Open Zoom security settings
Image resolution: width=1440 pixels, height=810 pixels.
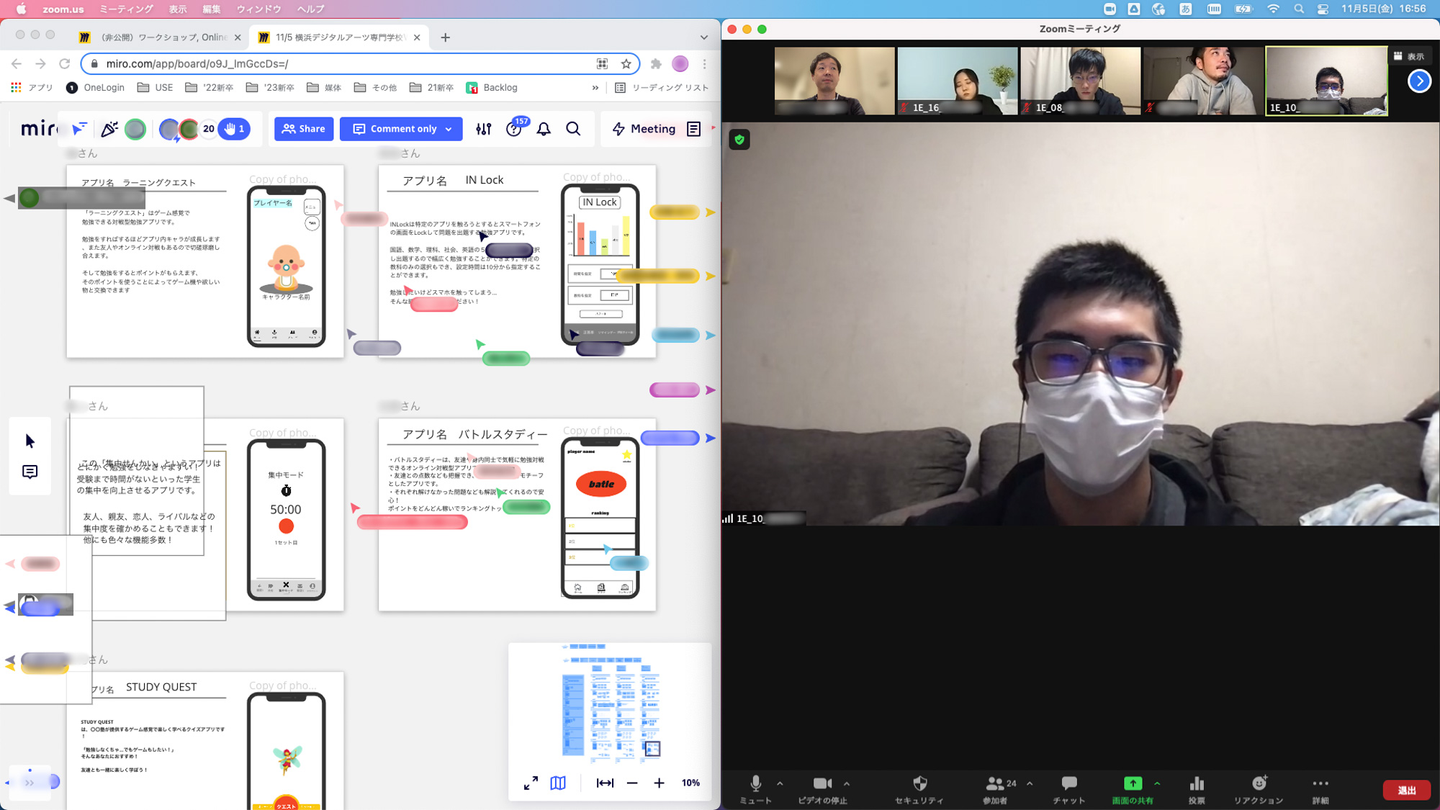(919, 789)
